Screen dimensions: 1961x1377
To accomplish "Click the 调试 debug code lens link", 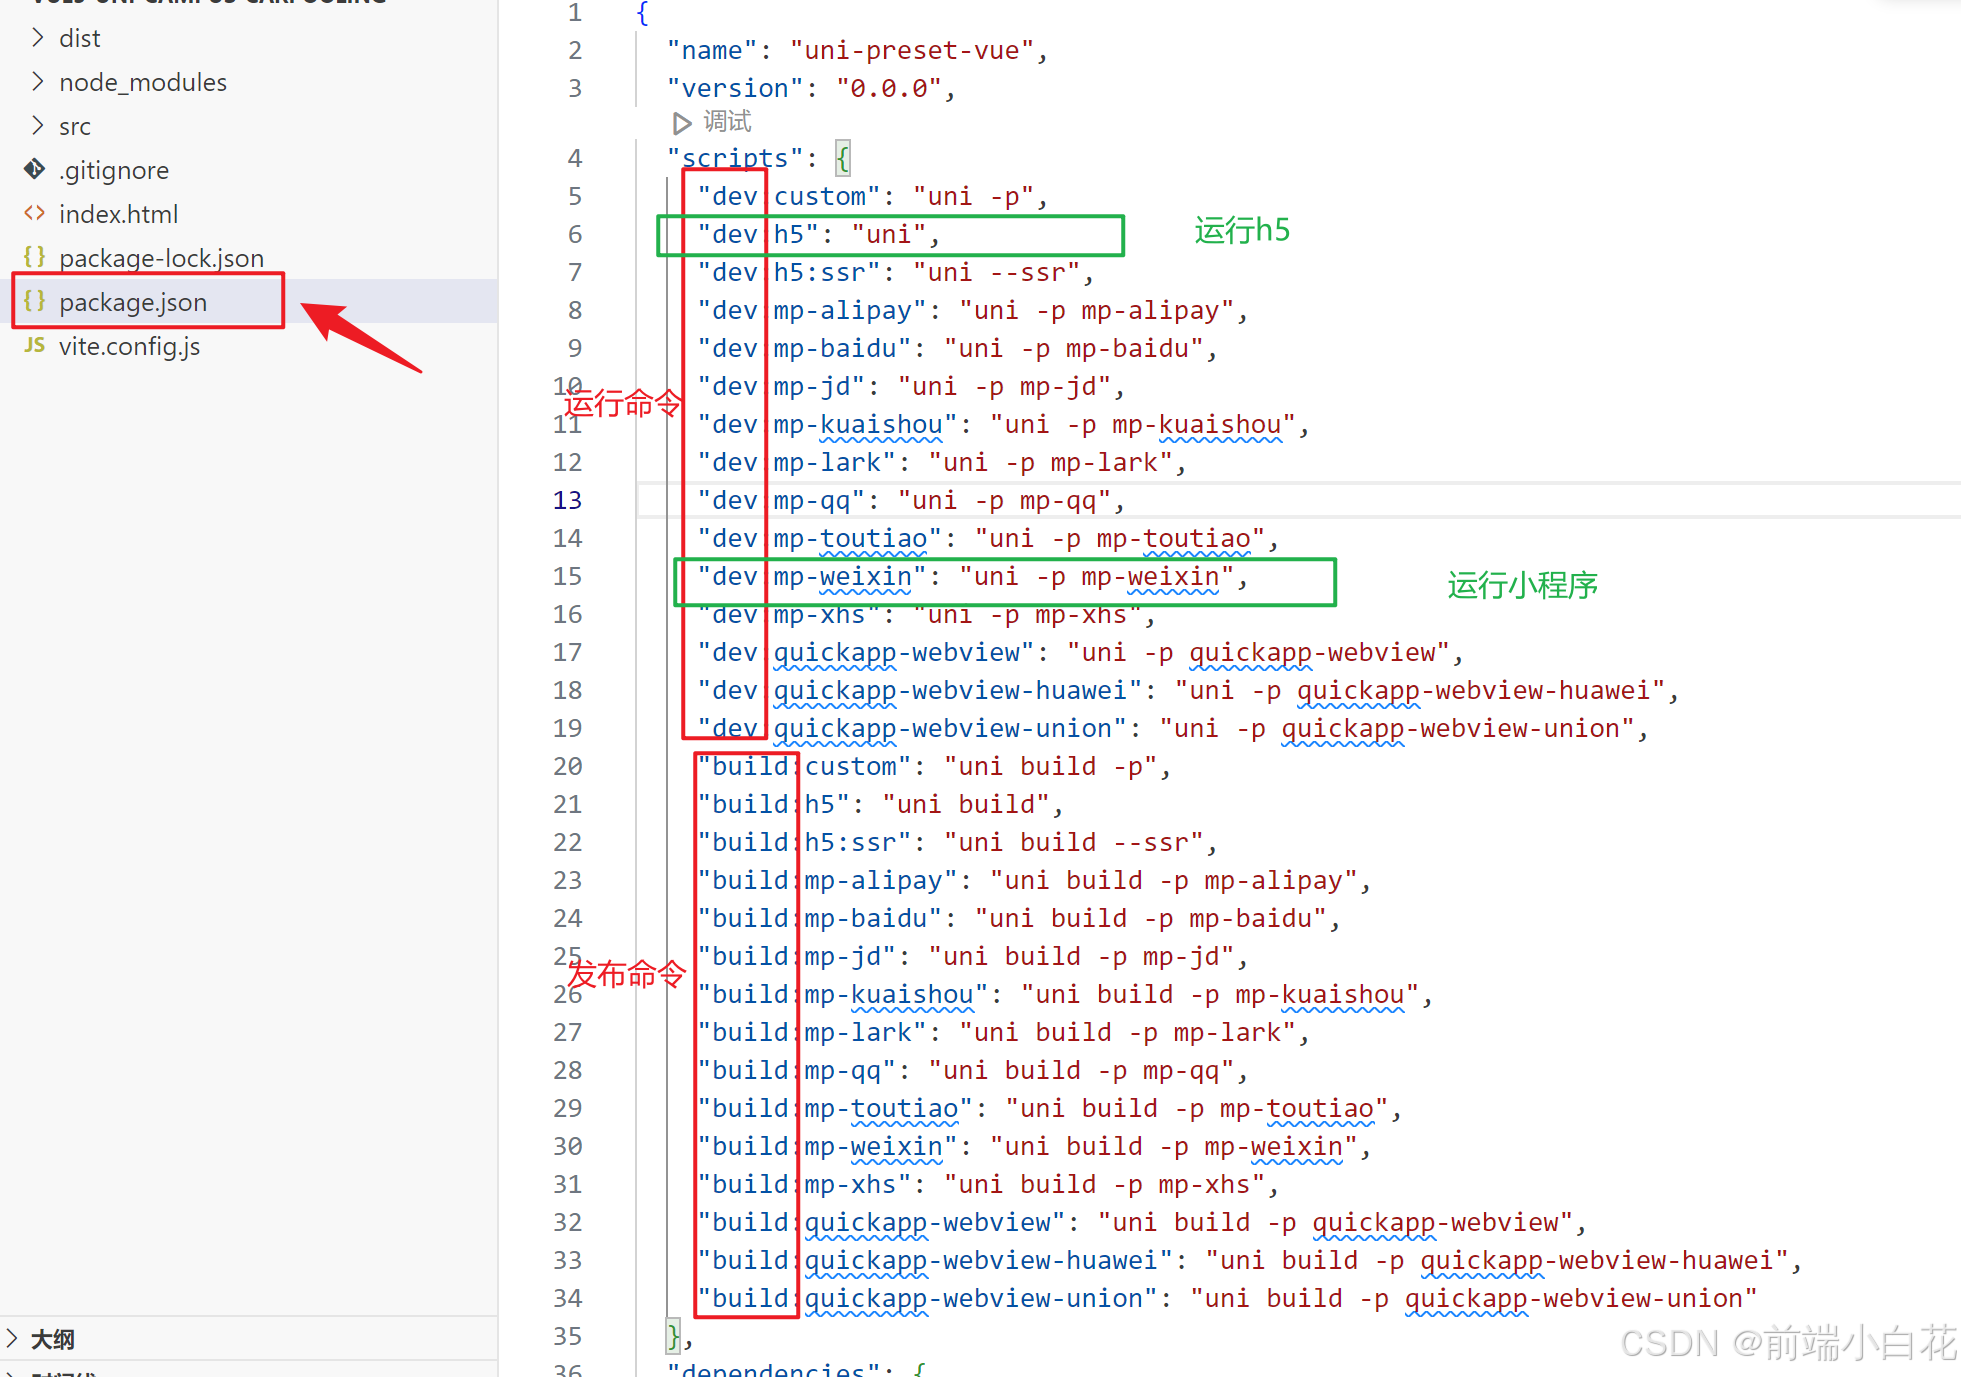I will (x=727, y=122).
